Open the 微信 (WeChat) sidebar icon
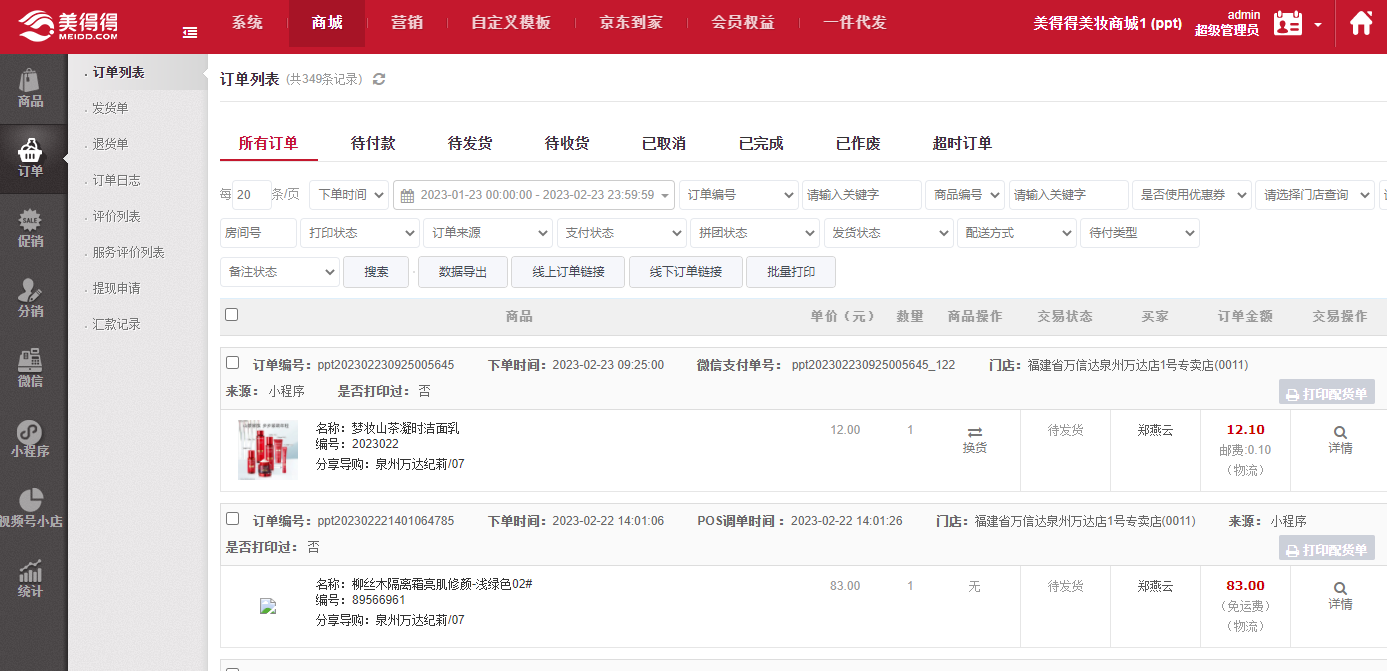This screenshot has height=671, width=1387. click(x=31, y=368)
